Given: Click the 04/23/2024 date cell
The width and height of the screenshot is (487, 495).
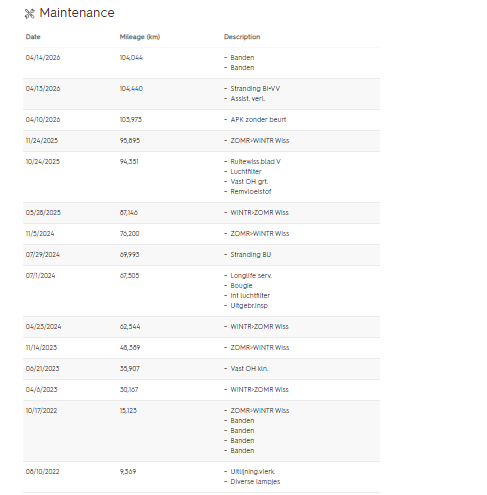Looking at the screenshot, I should [x=43, y=327].
